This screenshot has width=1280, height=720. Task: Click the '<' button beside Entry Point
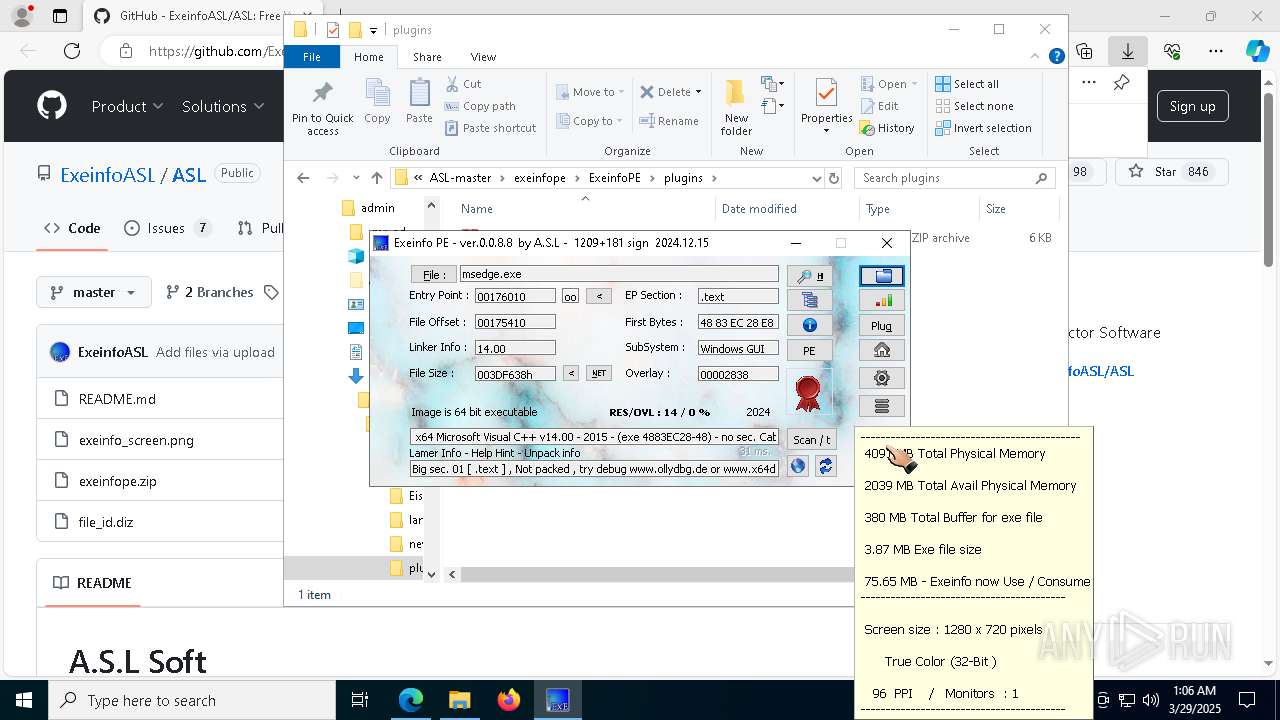click(598, 296)
